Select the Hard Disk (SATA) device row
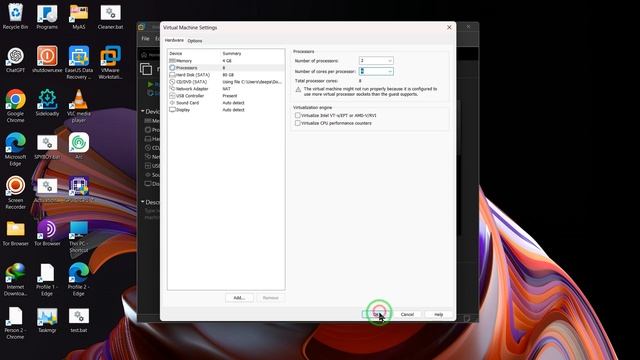This screenshot has width=640, height=360. [226, 75]
